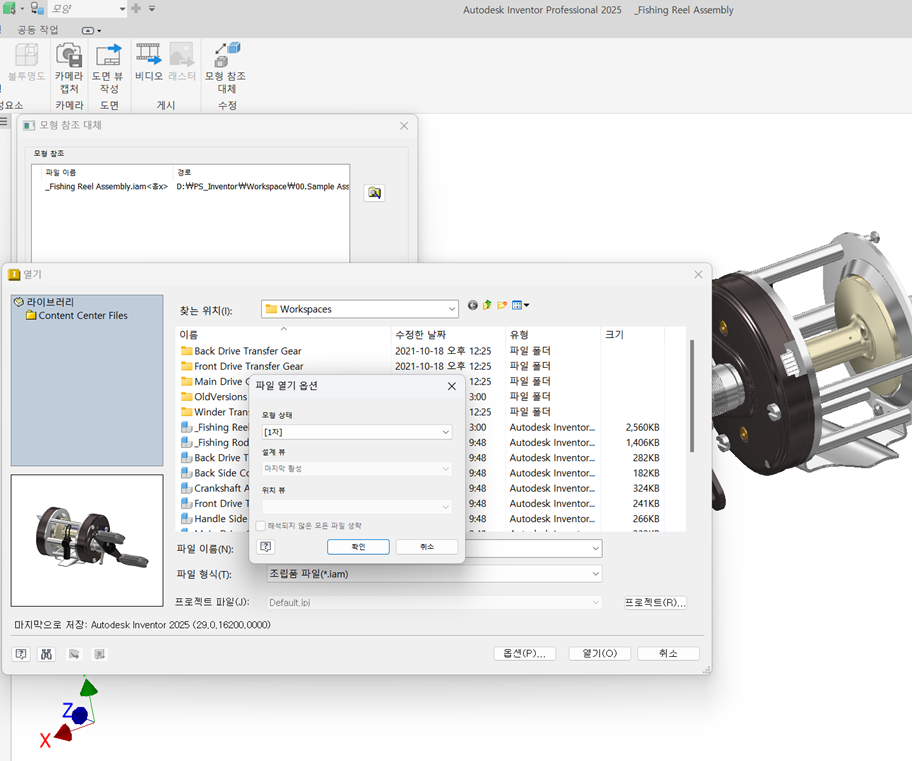912x761 pixels.
Task: Open the 설계 뷰 마지막 활성 dropdown
Action: (x=357, y=468)
